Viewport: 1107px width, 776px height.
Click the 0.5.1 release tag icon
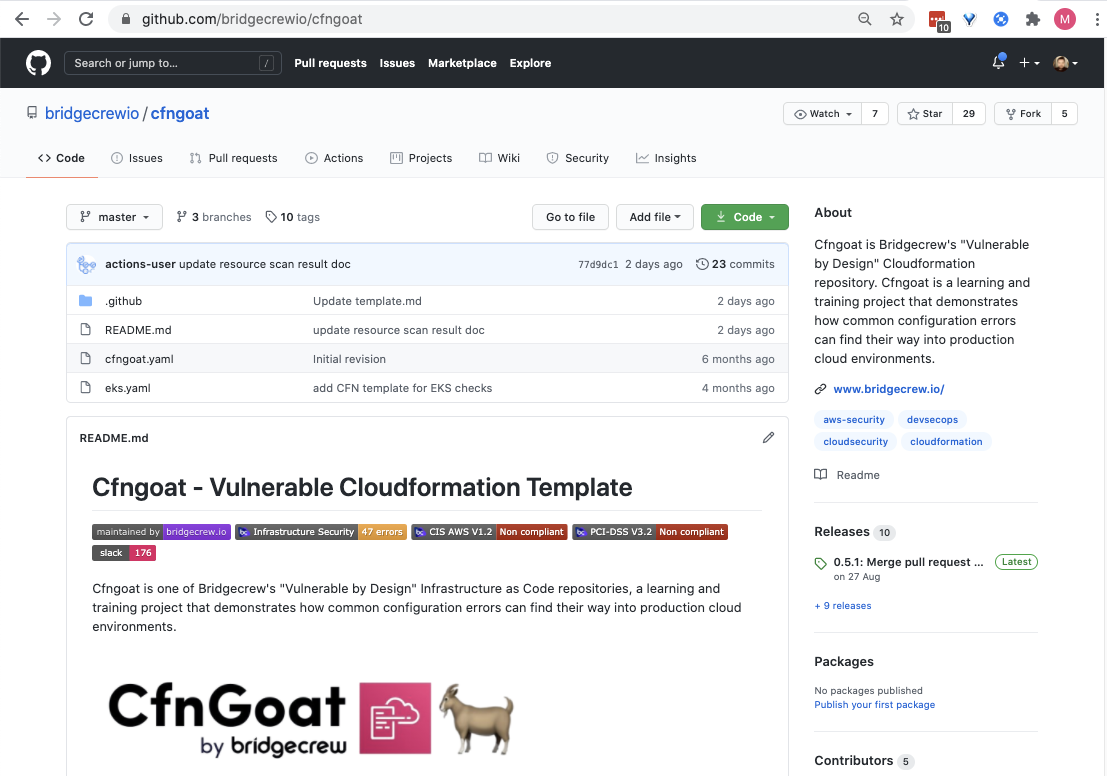(820, 563)
